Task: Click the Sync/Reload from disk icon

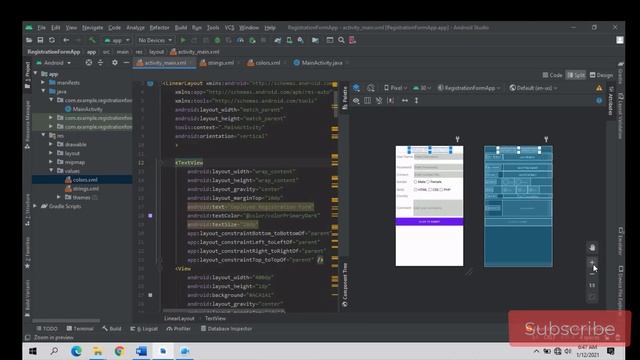Action: [x=52, y=40]
